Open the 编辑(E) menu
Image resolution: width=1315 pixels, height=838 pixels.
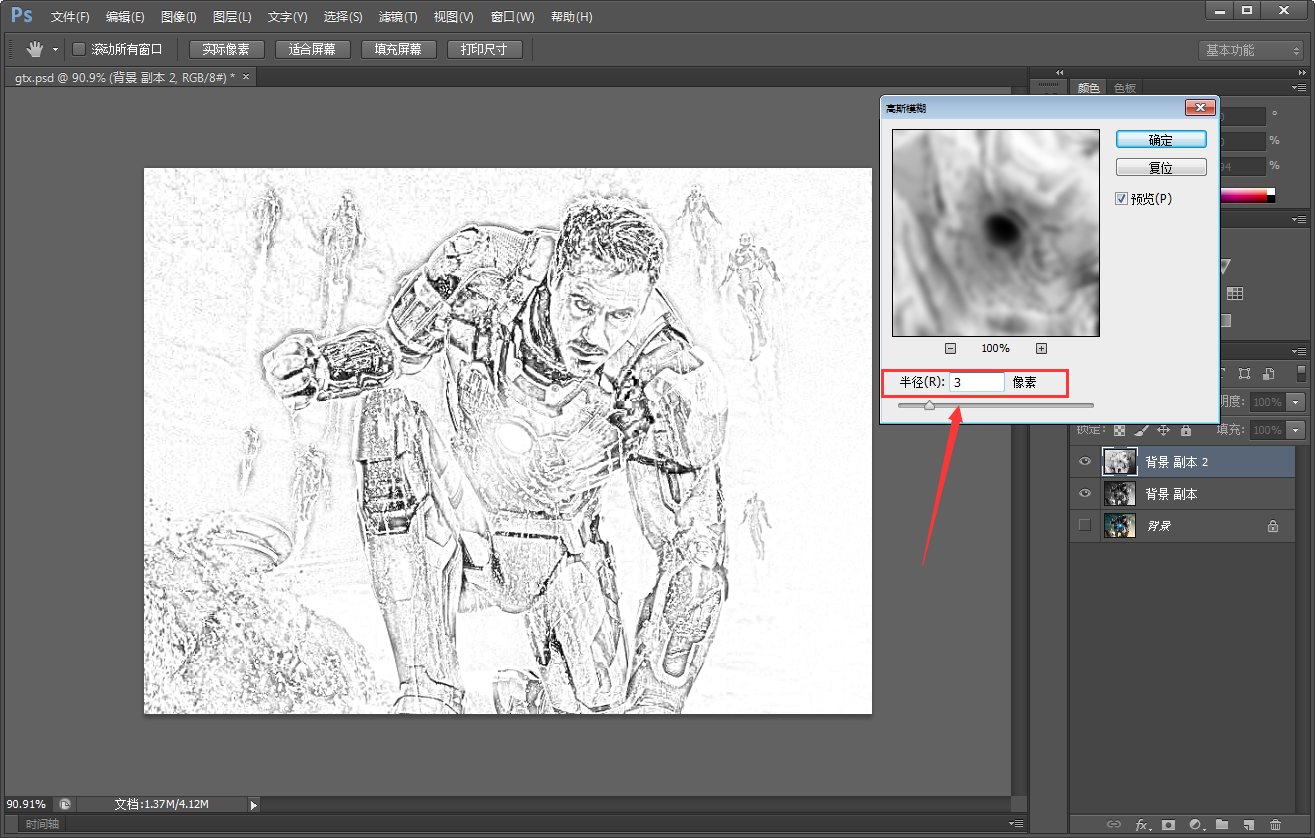tap(125, 17)
